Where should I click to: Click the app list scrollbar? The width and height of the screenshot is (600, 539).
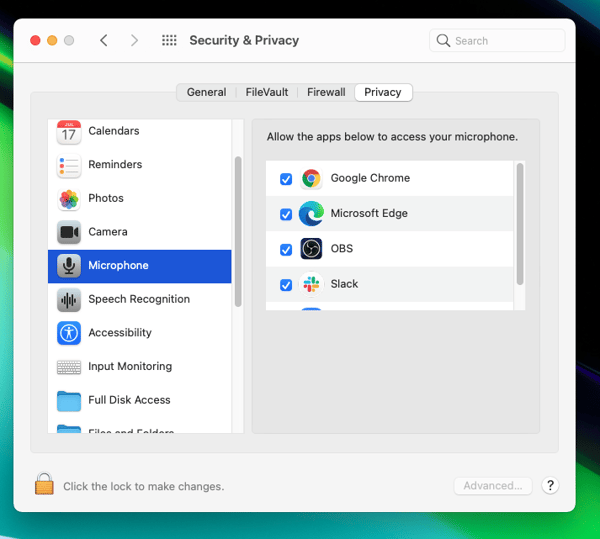[520, 224]
